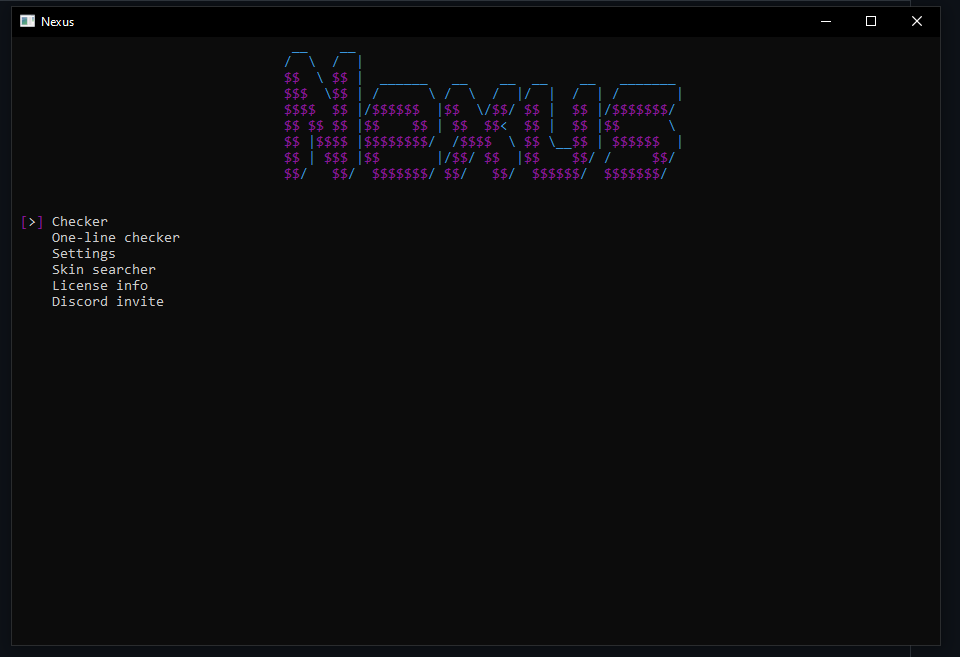Click the Nexus window title text

pyautogui.click(x=58, y=21)
